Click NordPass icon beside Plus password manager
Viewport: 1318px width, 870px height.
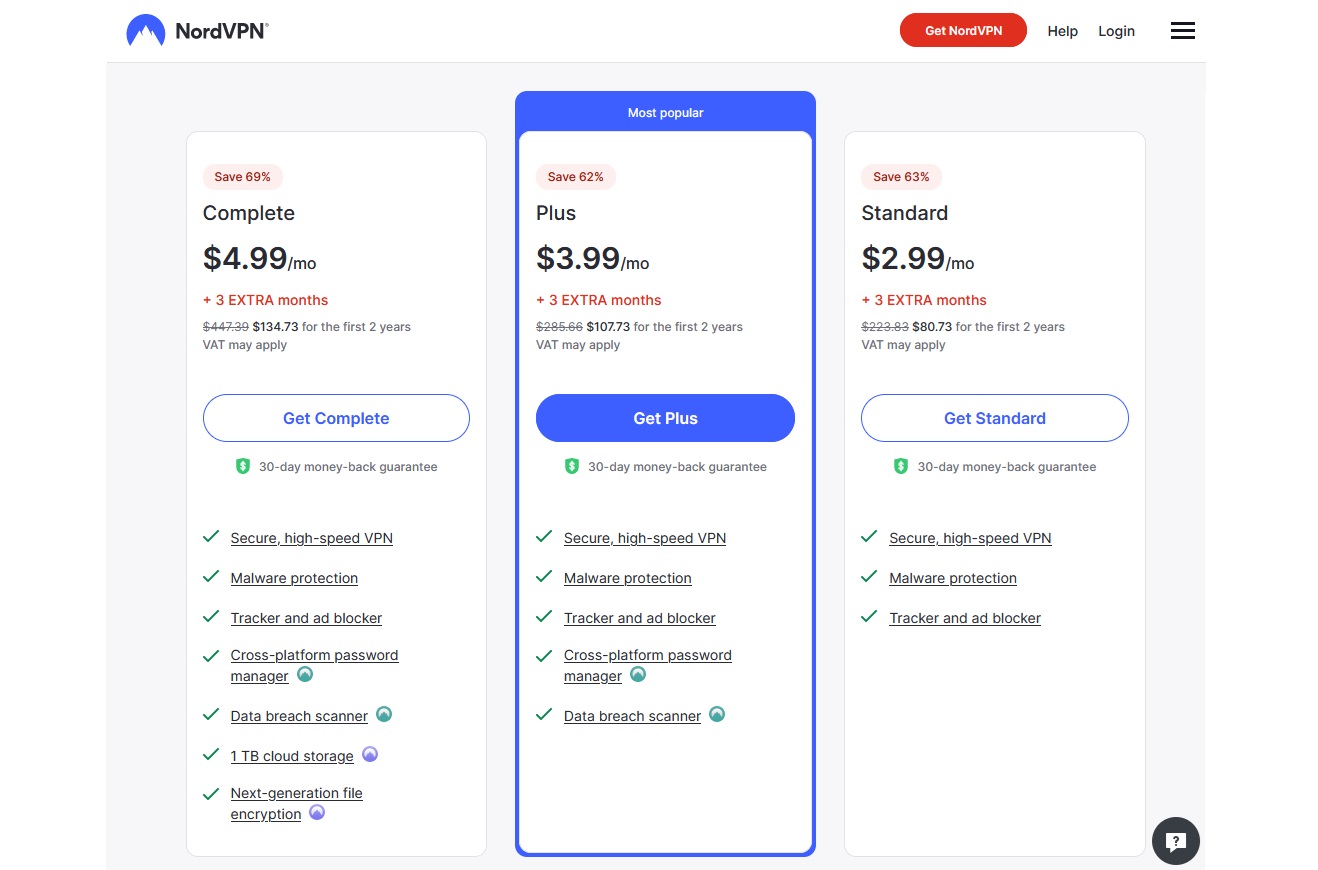(638, 675)
